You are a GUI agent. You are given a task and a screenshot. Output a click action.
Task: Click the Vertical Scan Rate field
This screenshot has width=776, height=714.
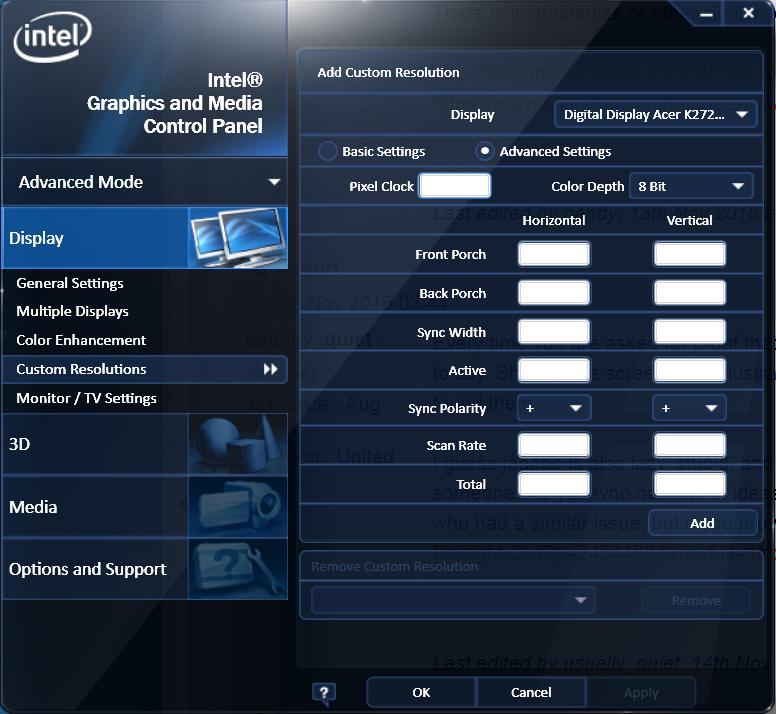(689, 445)
